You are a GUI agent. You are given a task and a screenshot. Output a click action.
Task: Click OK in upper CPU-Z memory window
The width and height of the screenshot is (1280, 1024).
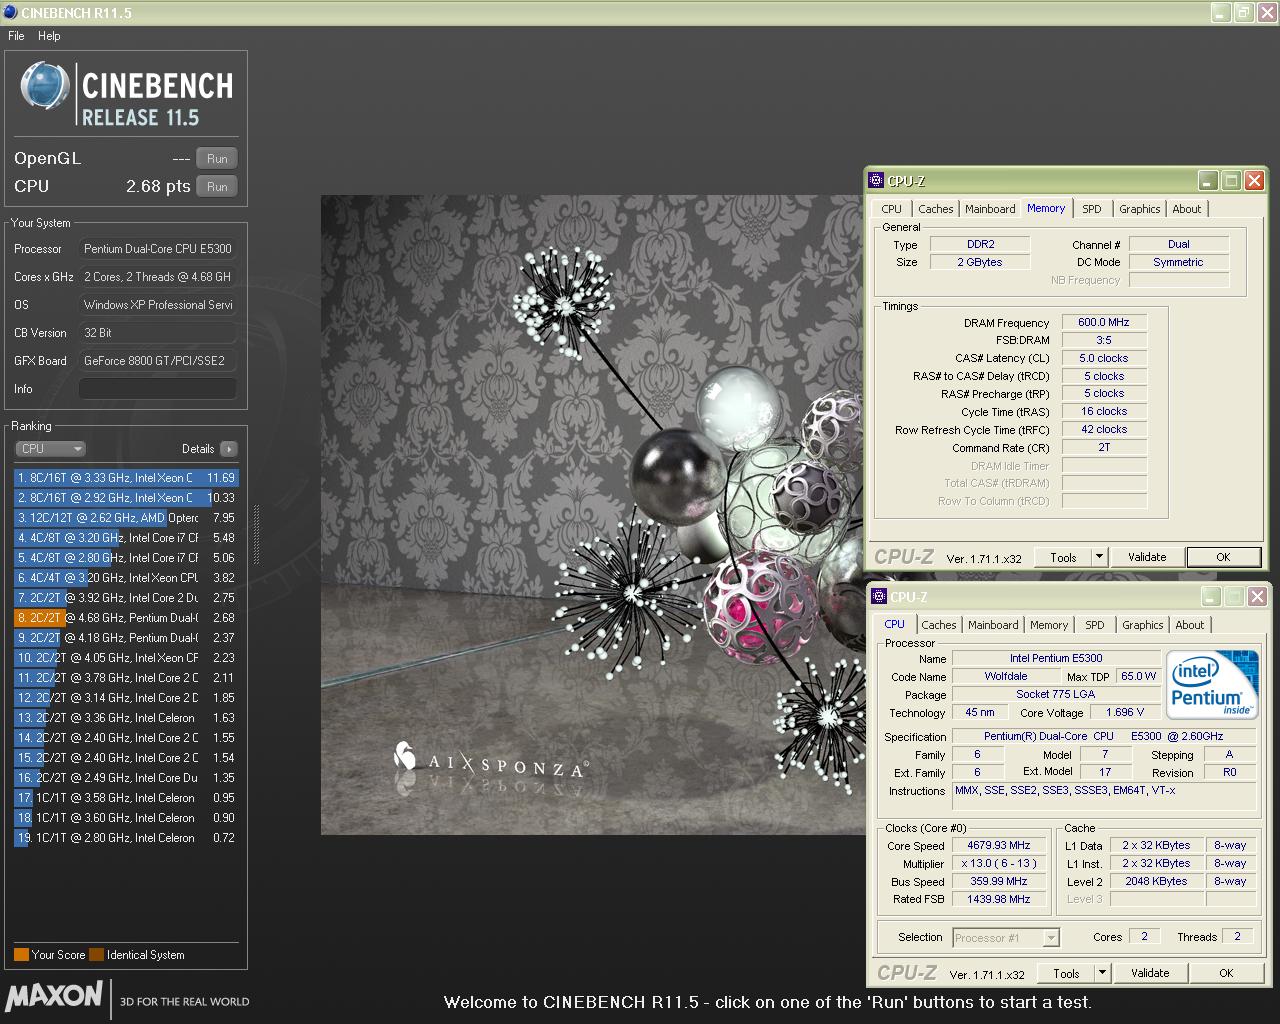1223,557
